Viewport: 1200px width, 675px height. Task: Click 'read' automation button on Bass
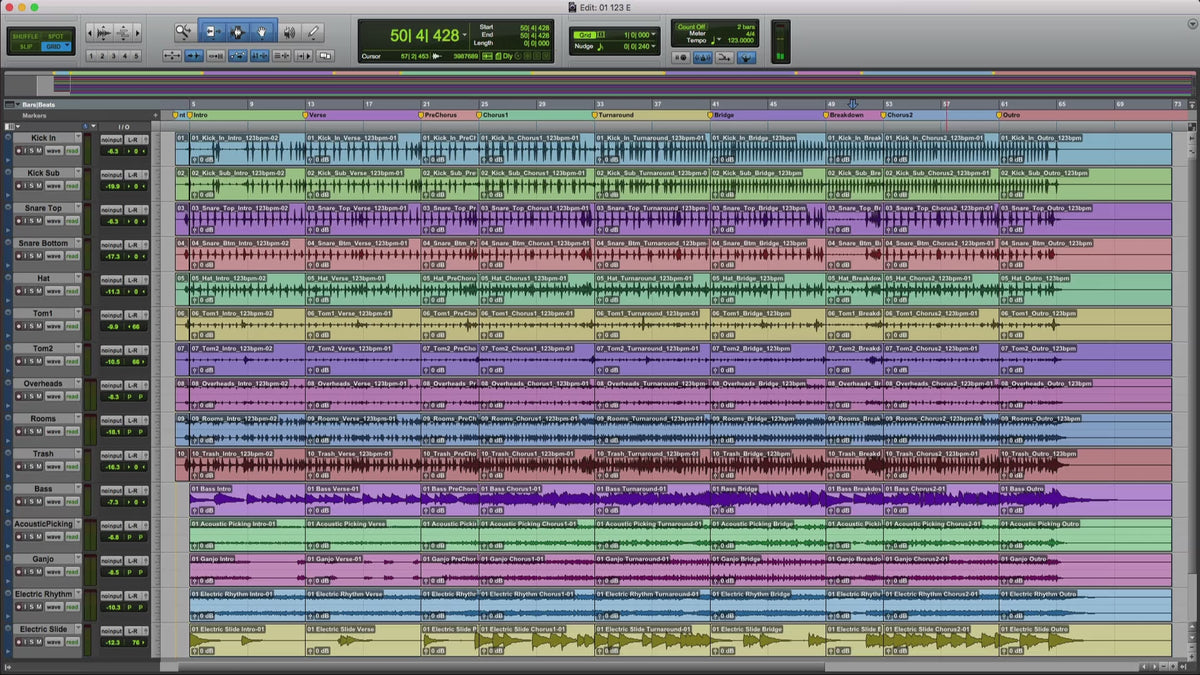pyautogui.click(x=72, y=501)
